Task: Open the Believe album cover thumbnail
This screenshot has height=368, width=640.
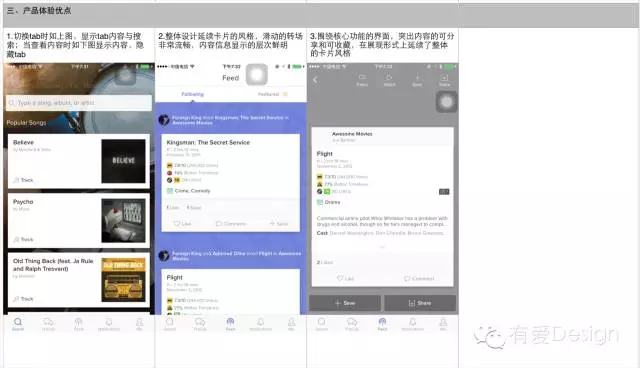Action: click(x=123, y=161)
